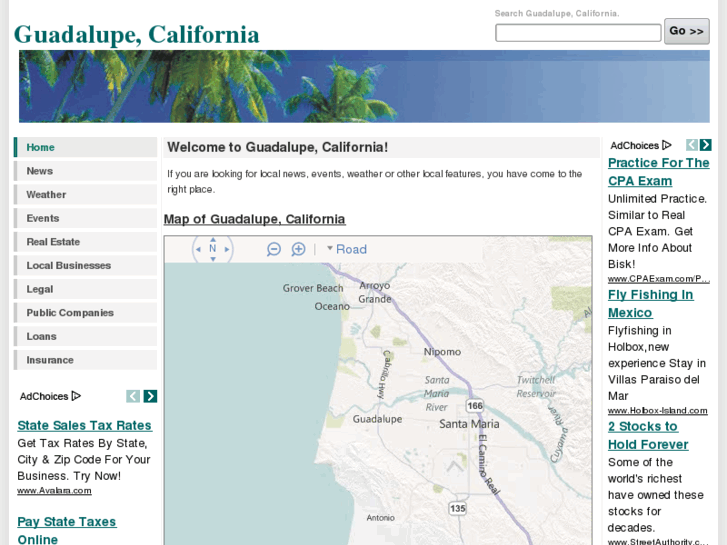This screenshot has width=727, height=545.
Task: Visit www.Avalara.com link
Action: (x=54, y=491)
